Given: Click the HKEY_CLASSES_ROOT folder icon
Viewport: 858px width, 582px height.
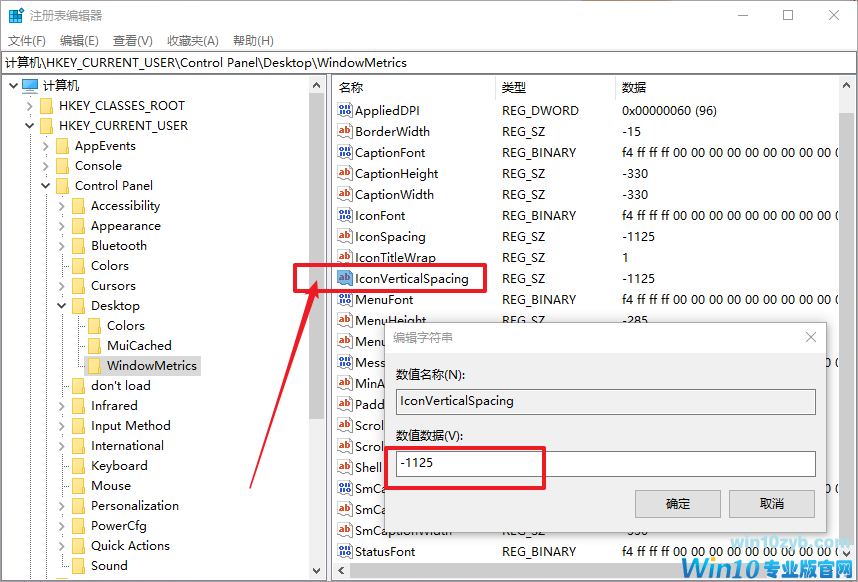Looking at the screenshot, I should [47, 106].
